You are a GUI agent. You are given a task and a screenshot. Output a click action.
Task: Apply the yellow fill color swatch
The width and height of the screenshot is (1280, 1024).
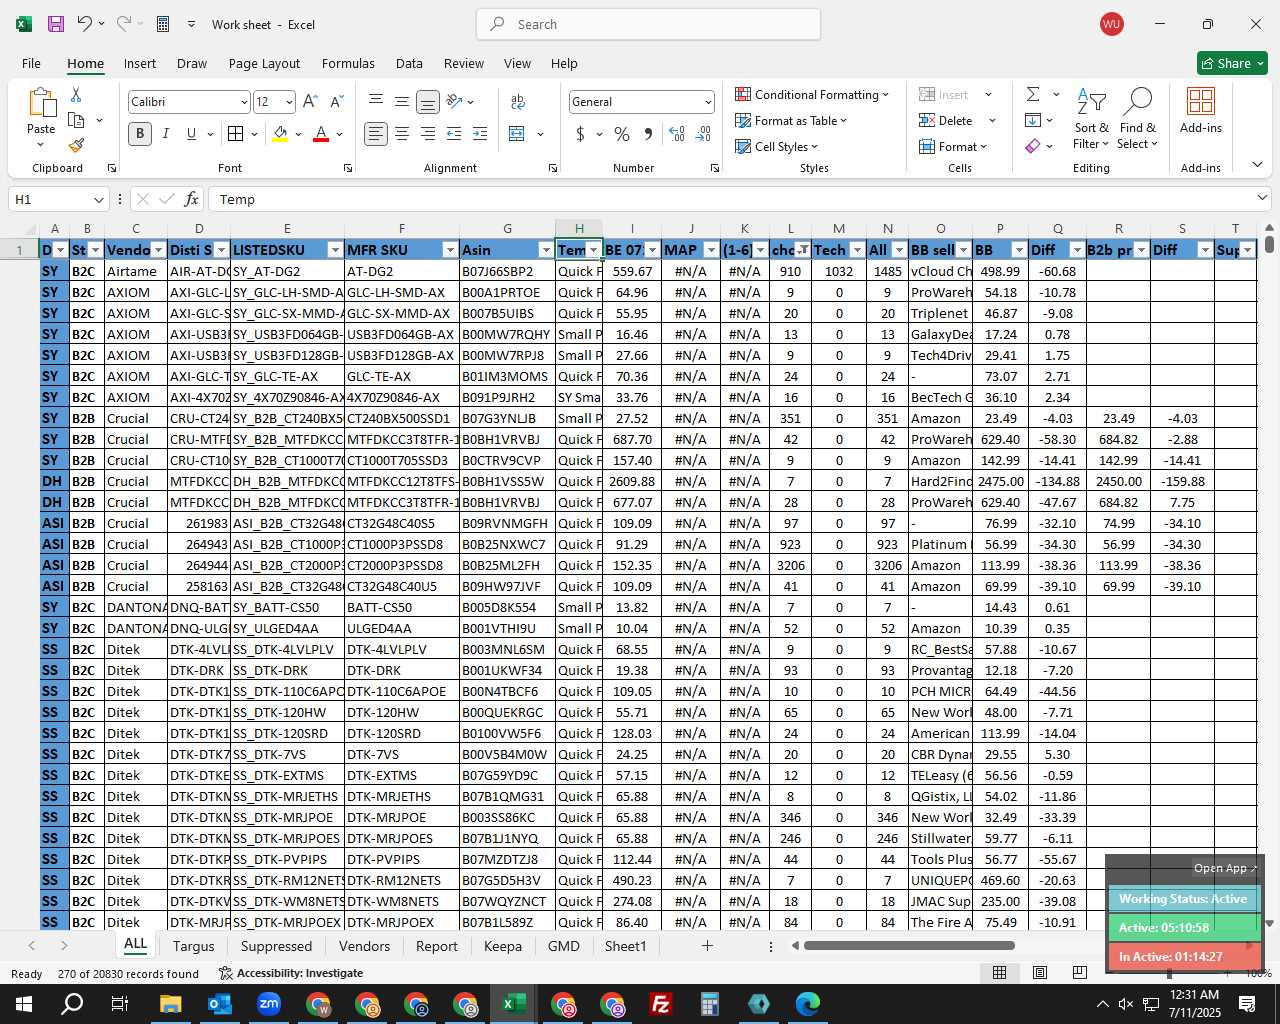click(280, 134)
